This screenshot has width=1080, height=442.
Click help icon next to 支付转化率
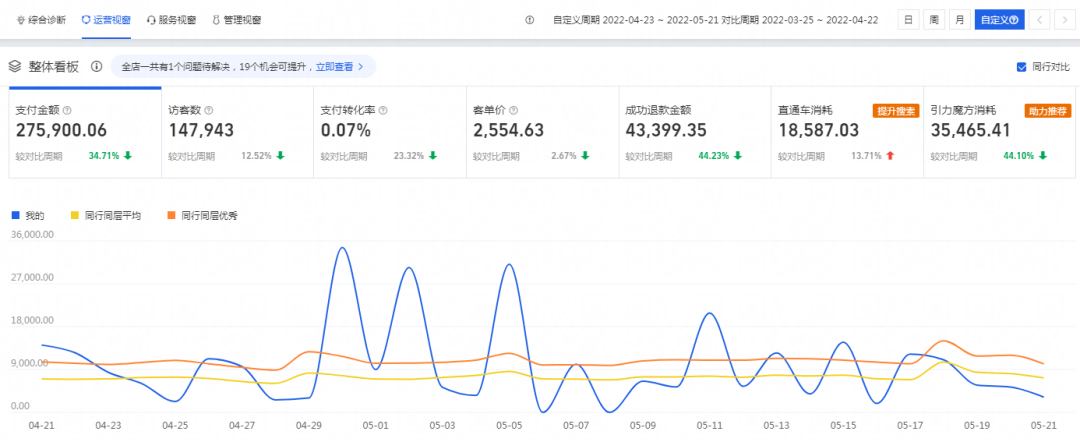[383, 110]
